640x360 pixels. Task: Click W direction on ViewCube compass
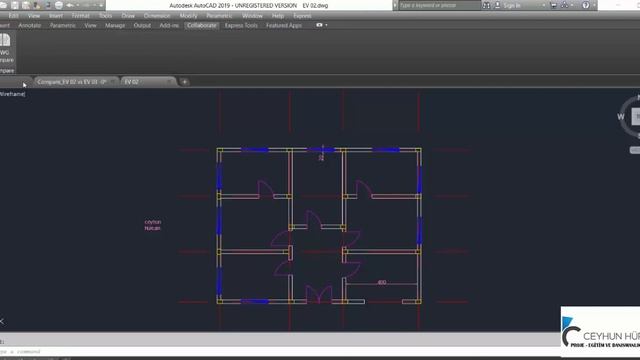[621, 117]
